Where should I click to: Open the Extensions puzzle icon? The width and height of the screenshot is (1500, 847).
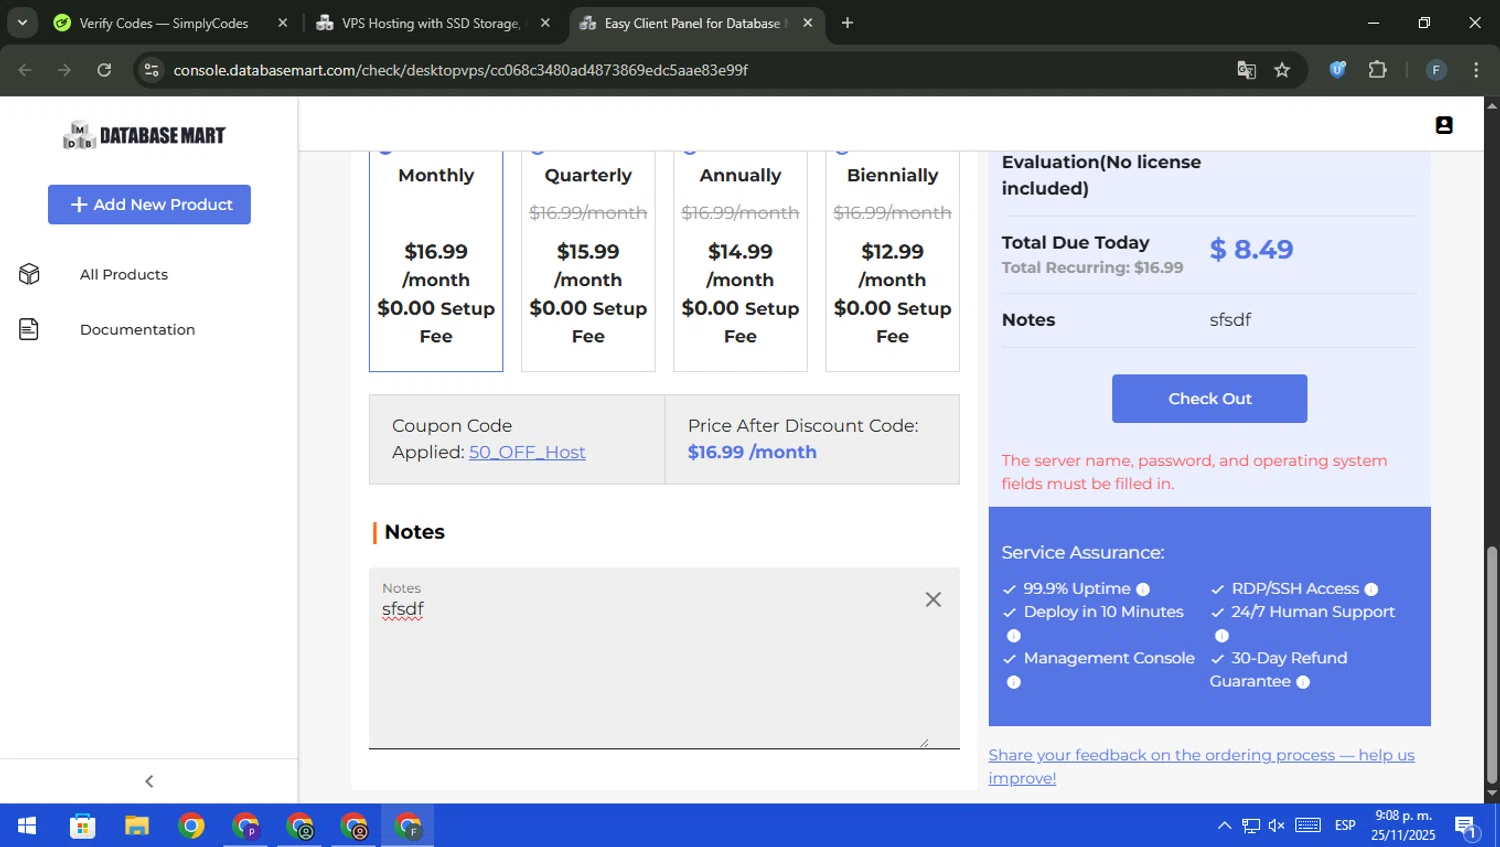(1378, 70)
